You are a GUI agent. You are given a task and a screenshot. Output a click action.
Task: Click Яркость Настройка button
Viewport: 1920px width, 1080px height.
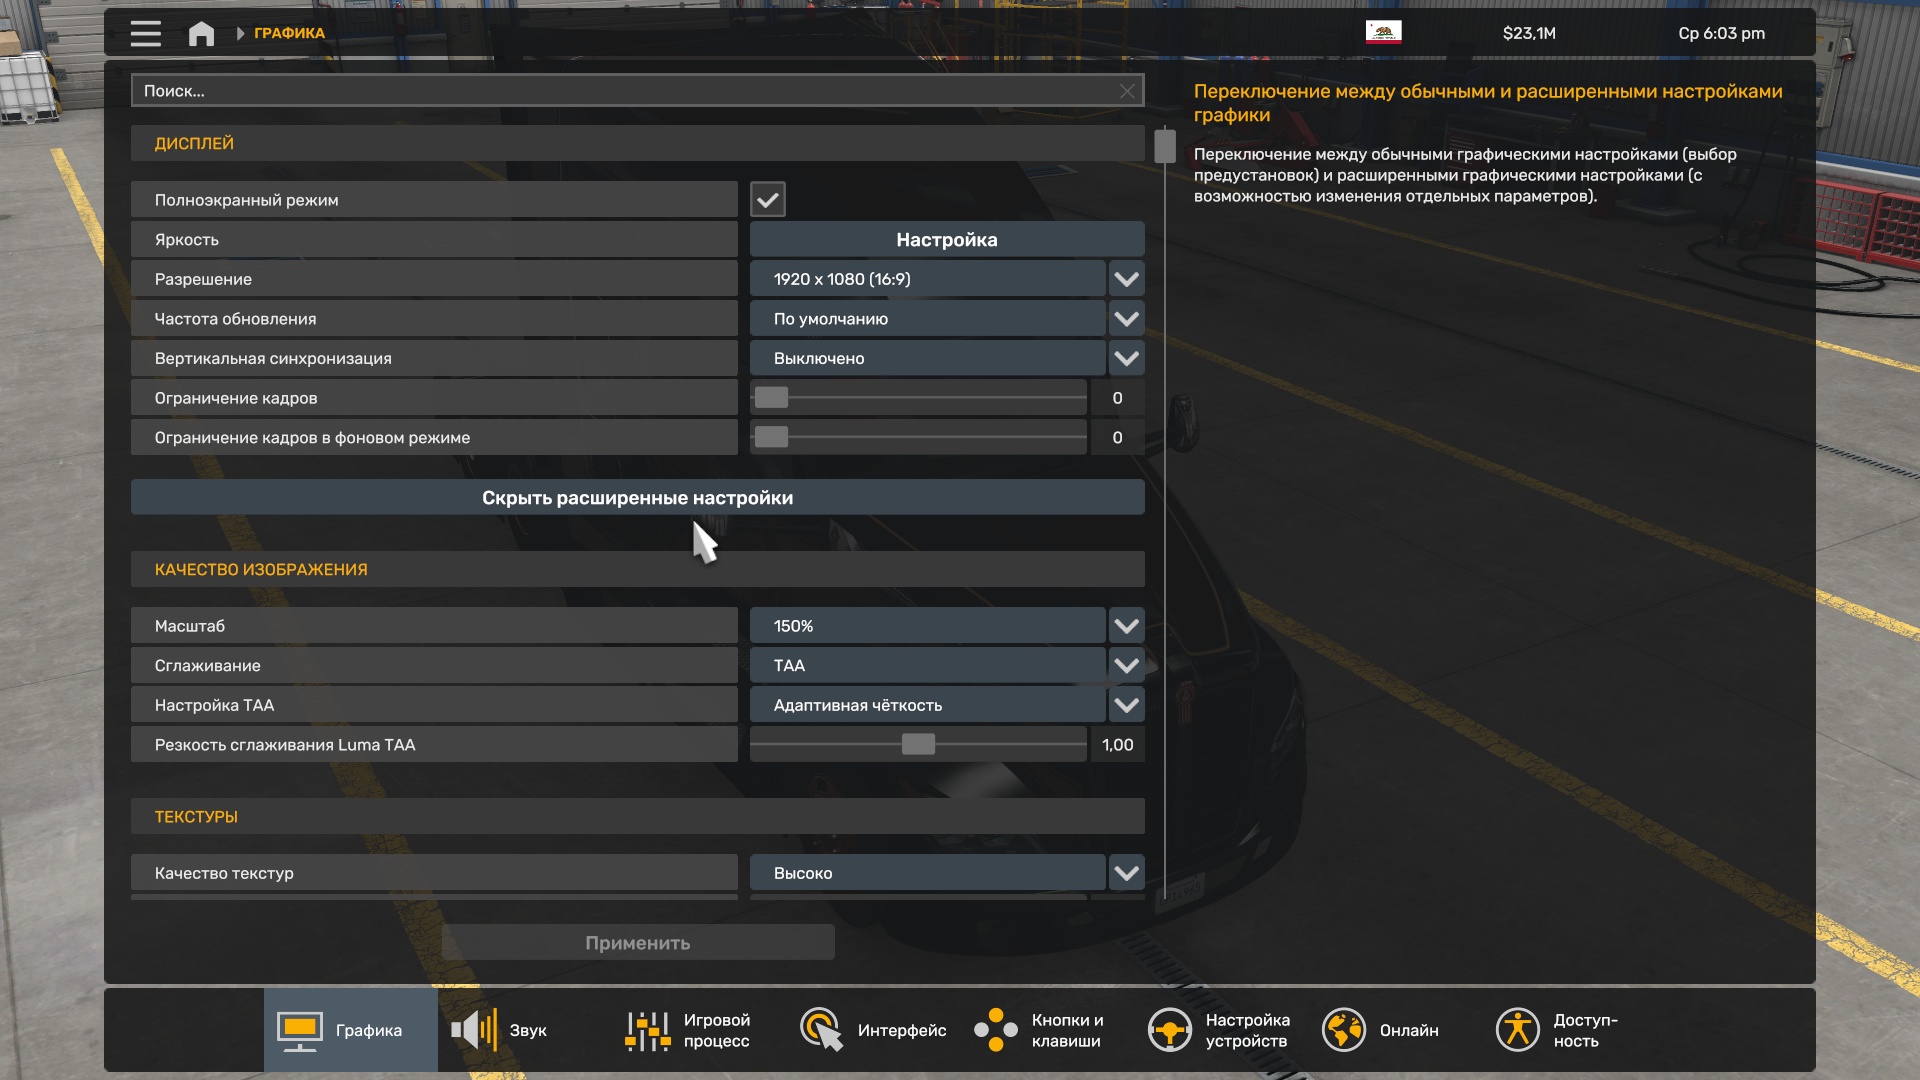tap(946, 239)
